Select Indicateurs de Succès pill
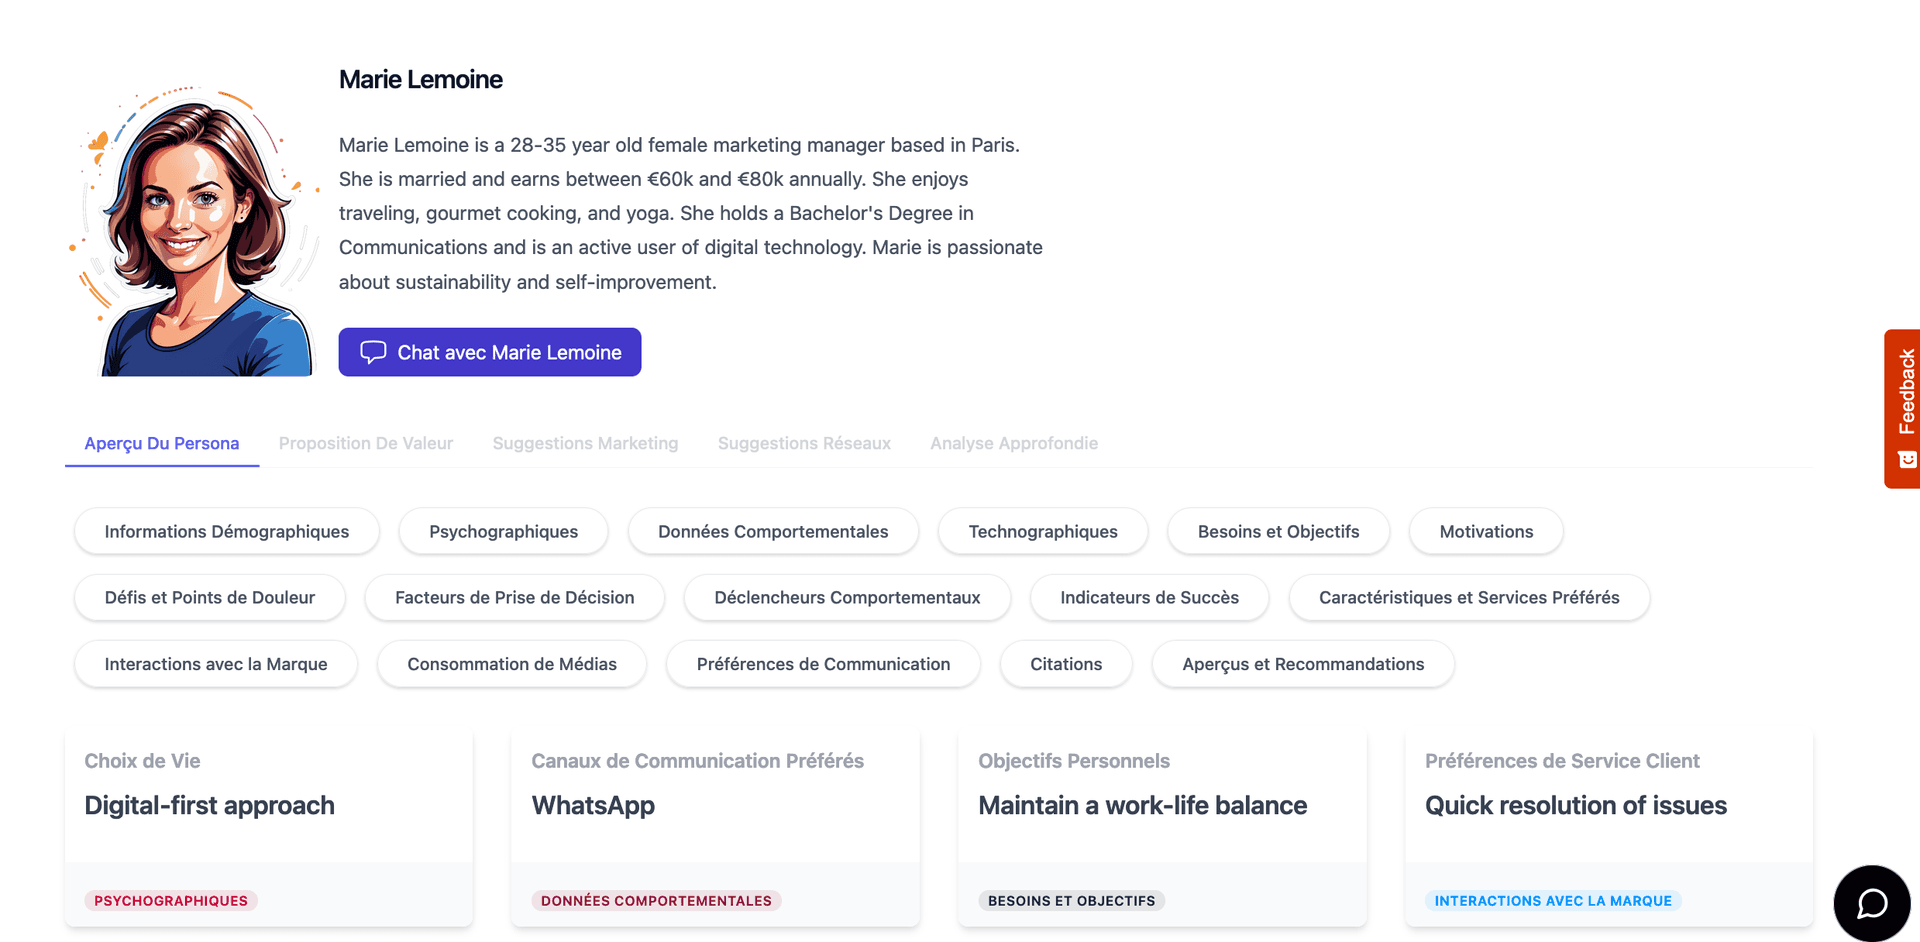The width and height of the screenshot is (1920, 942). [x=1149, y=597]
